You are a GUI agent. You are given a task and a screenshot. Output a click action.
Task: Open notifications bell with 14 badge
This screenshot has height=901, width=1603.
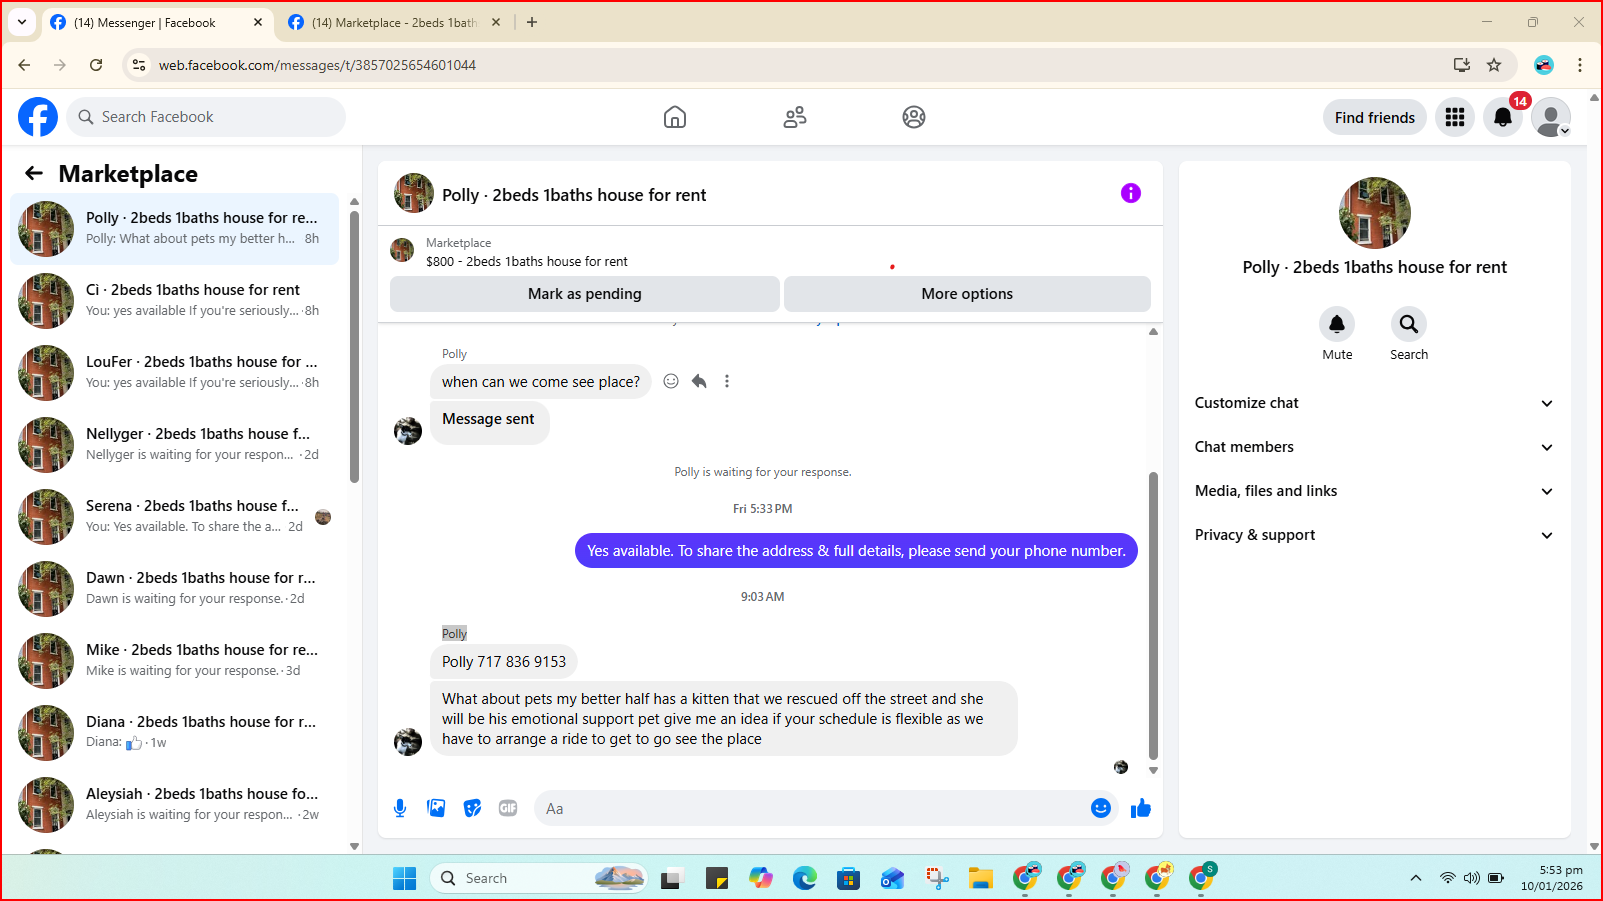1503,117
